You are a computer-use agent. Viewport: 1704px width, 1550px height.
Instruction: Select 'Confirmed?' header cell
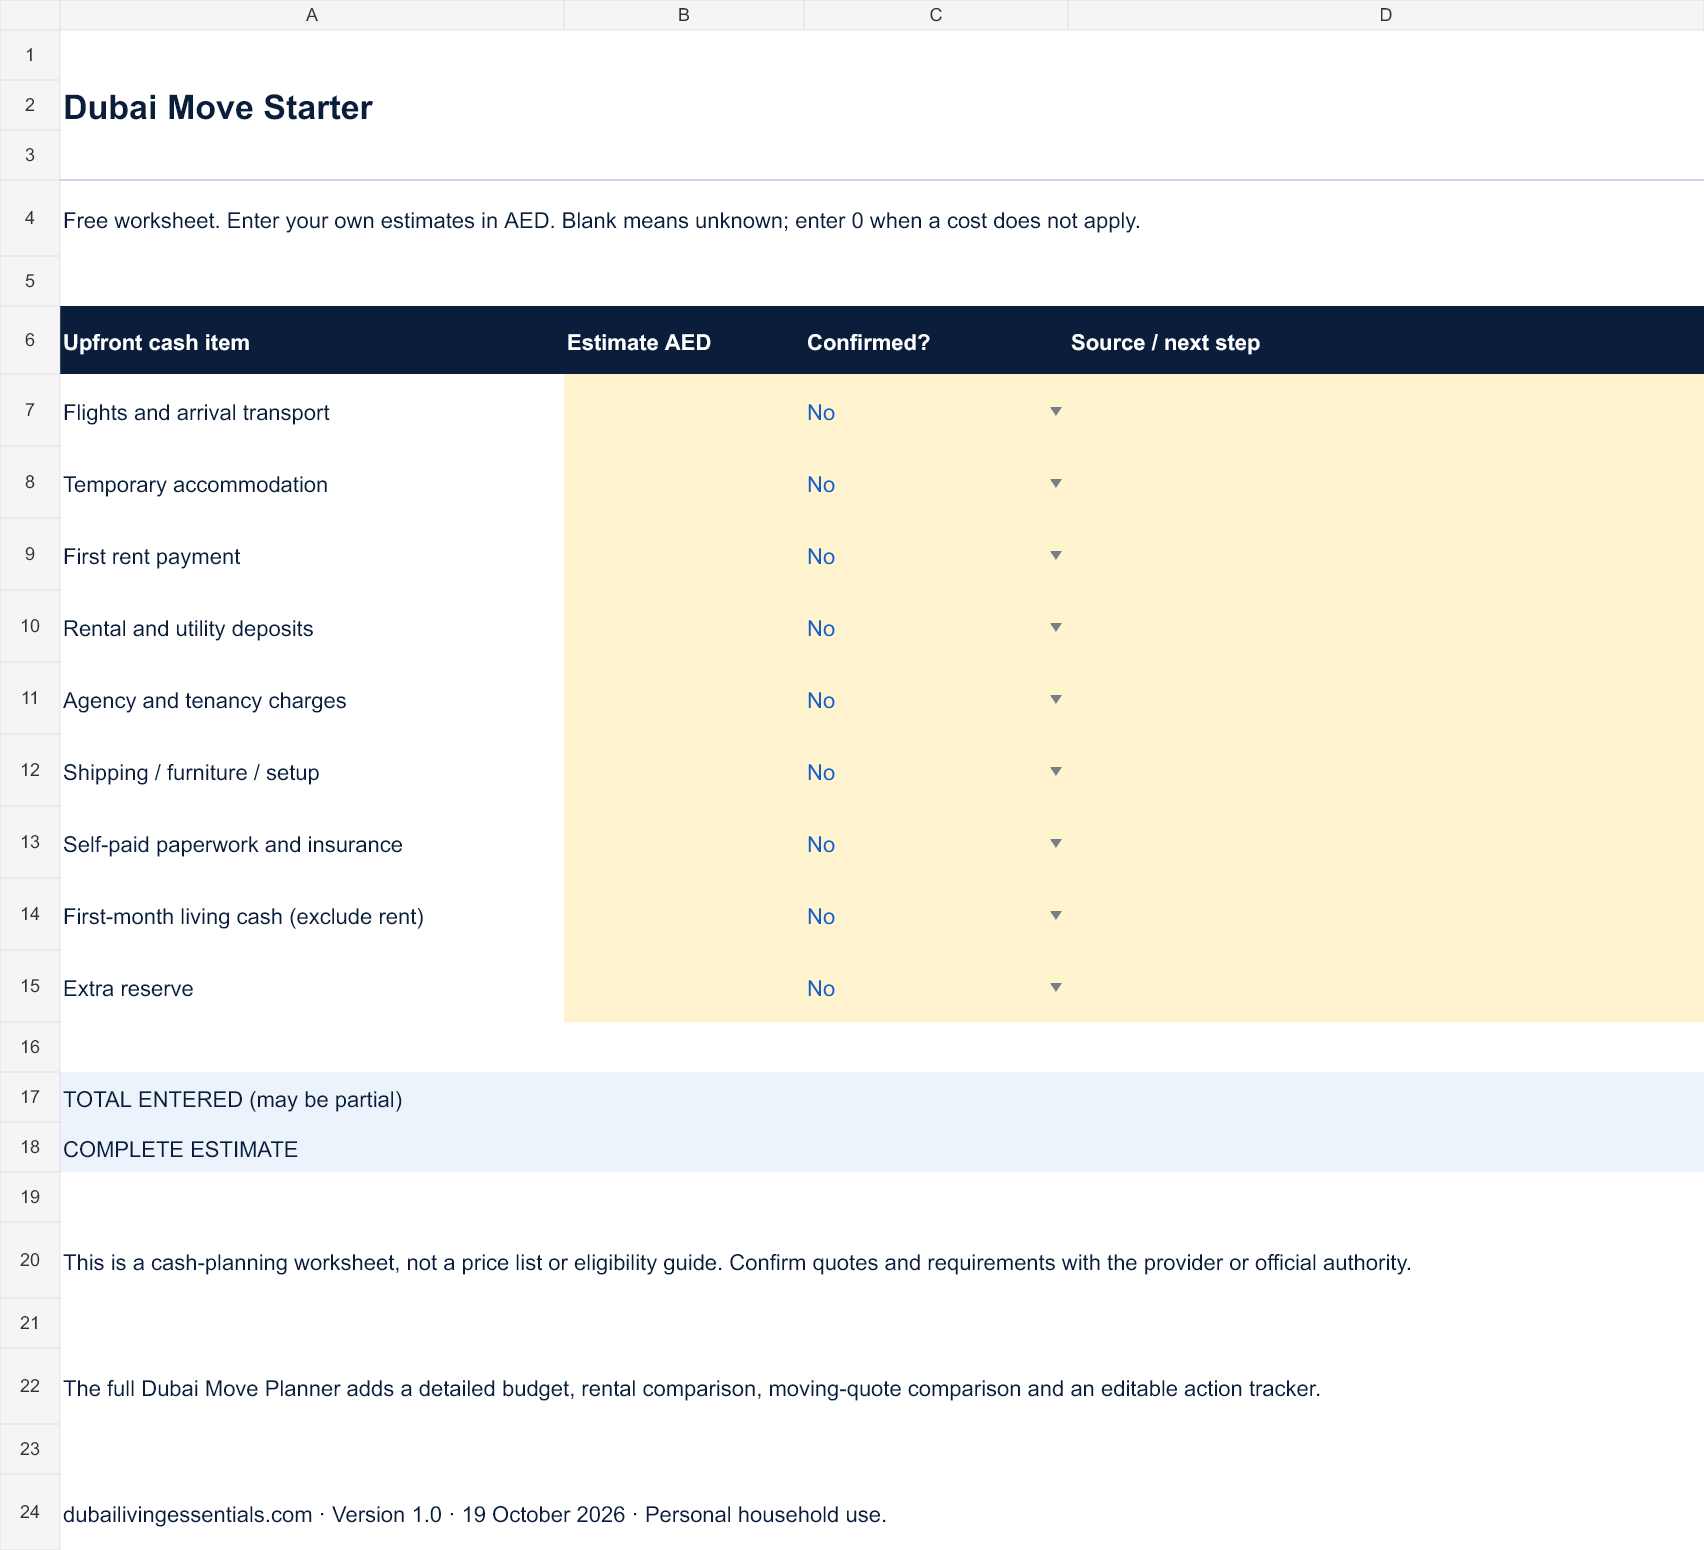(x=936, y=340)
